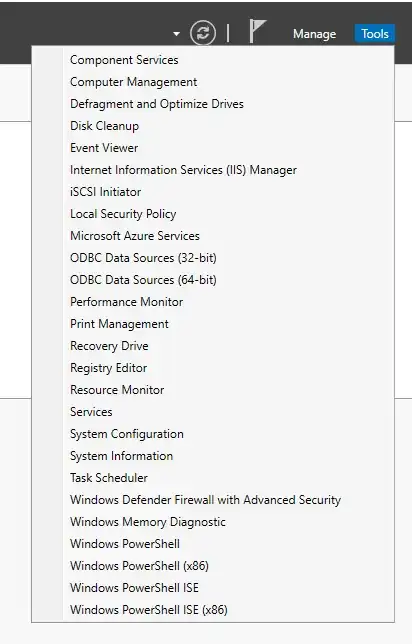
Task: Open the Manage menu
Action: [x=314, y=34]
